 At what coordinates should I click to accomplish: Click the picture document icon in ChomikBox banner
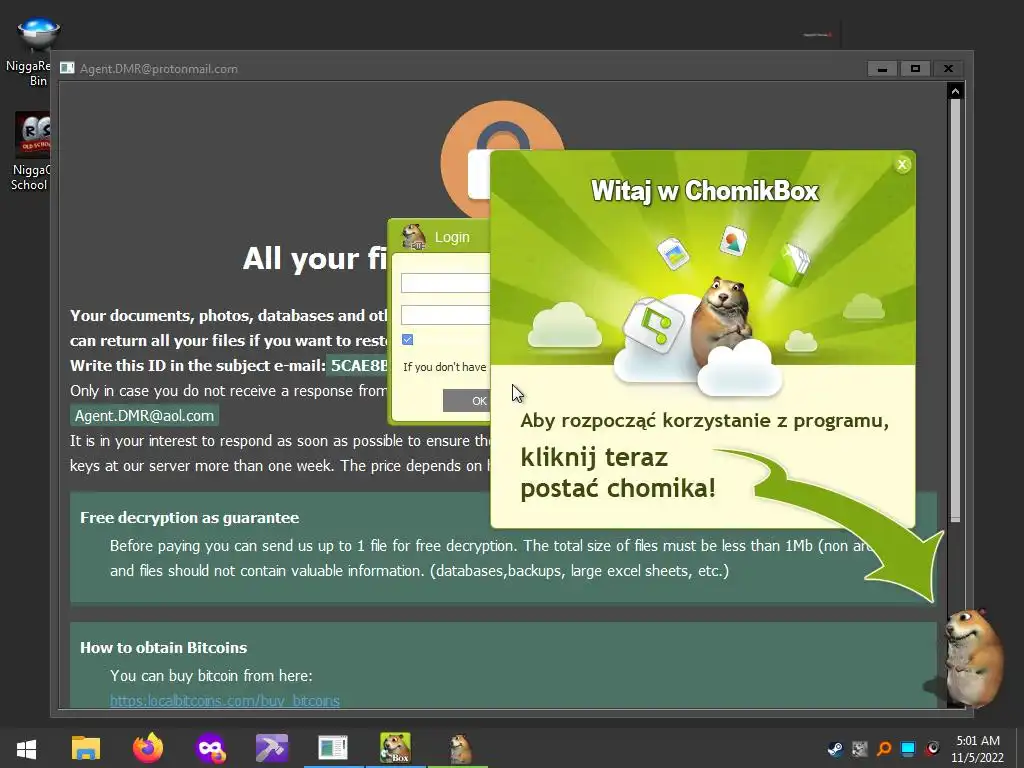[x=733, y=241]
